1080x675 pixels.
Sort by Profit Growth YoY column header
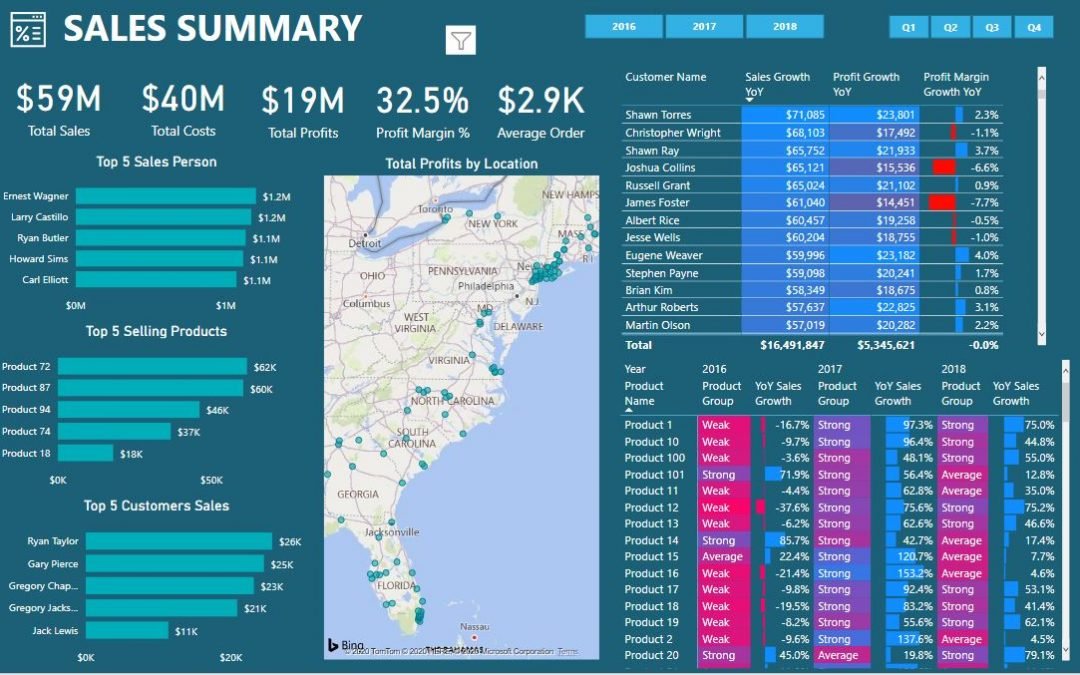tap(866, 84)
